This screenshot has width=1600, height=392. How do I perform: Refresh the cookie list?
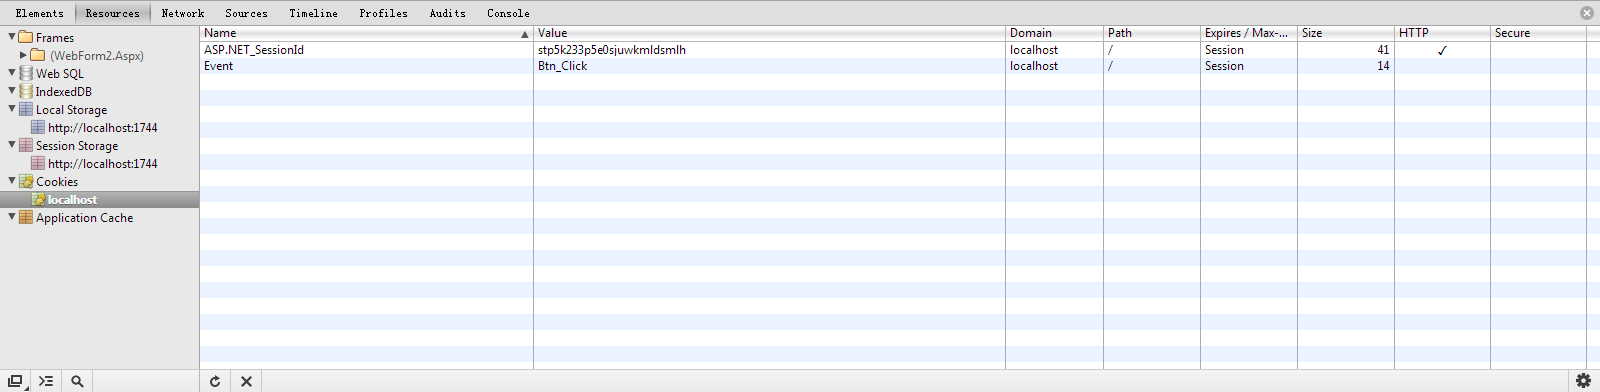[x=215, y=381]
